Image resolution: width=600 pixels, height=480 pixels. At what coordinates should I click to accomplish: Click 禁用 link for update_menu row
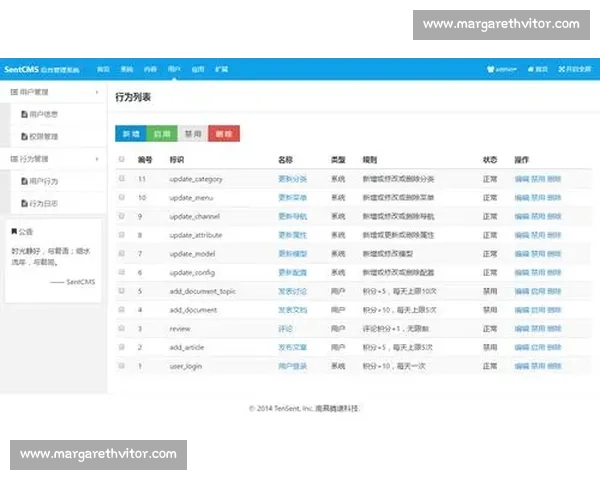click(538, 198)
